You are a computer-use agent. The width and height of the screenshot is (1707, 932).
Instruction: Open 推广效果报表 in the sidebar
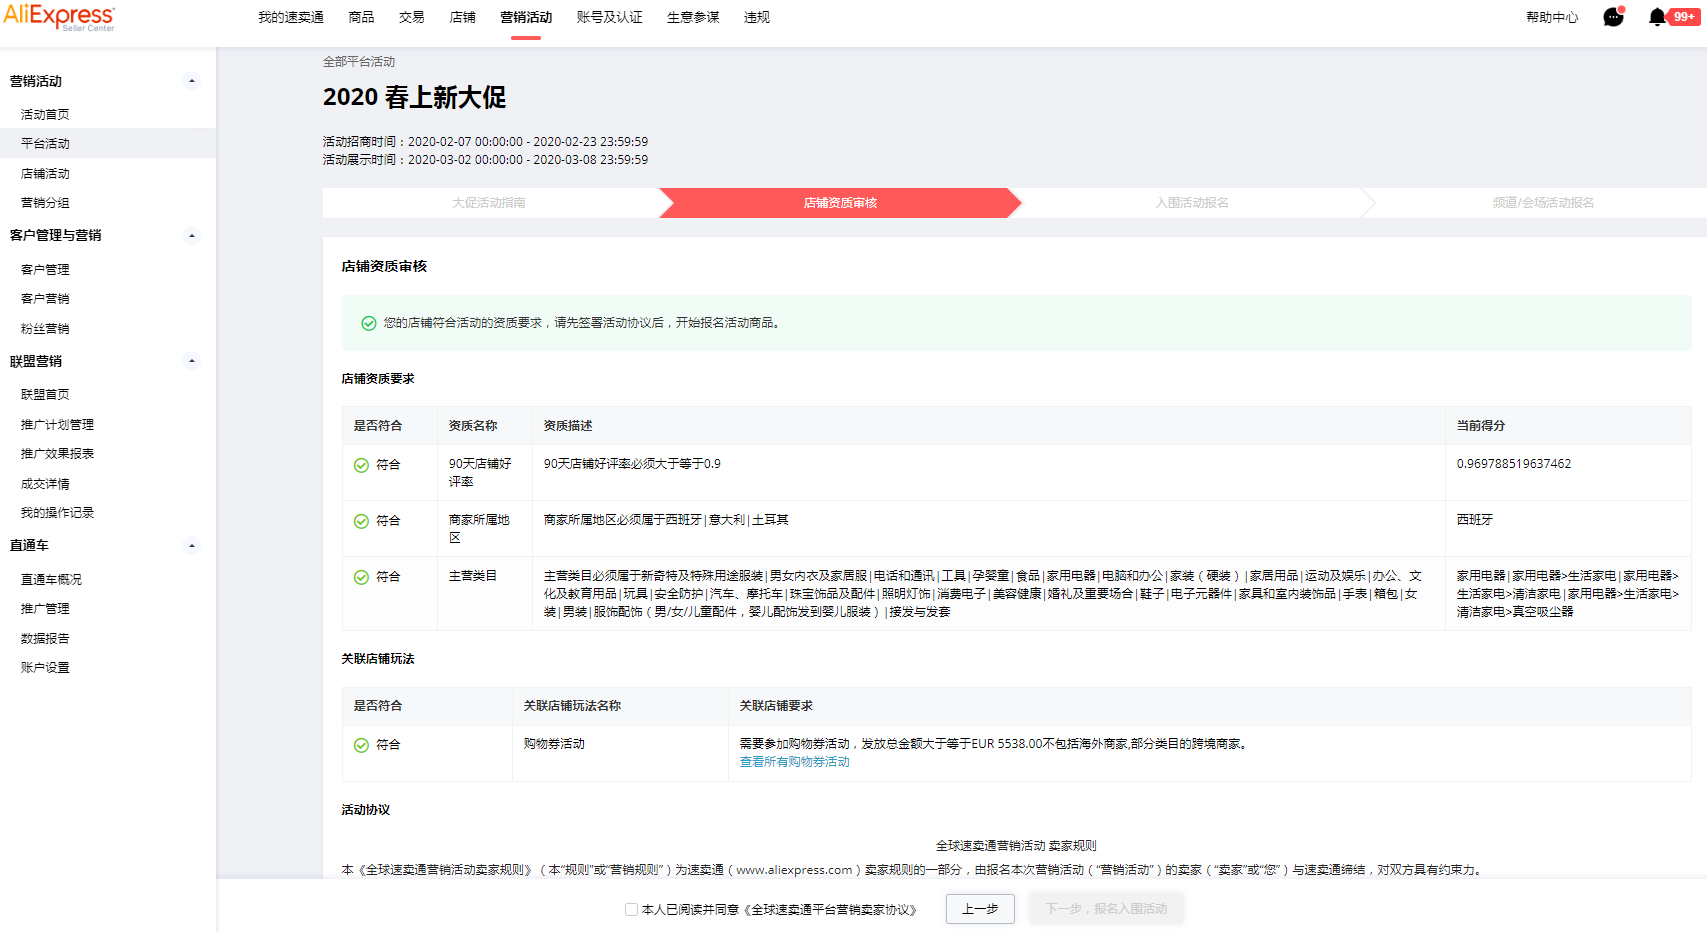point(57,454)
